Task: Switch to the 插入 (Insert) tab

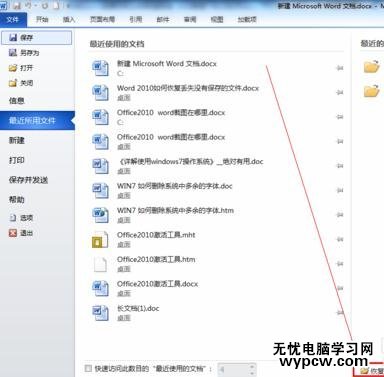Action: pos(69,19)
